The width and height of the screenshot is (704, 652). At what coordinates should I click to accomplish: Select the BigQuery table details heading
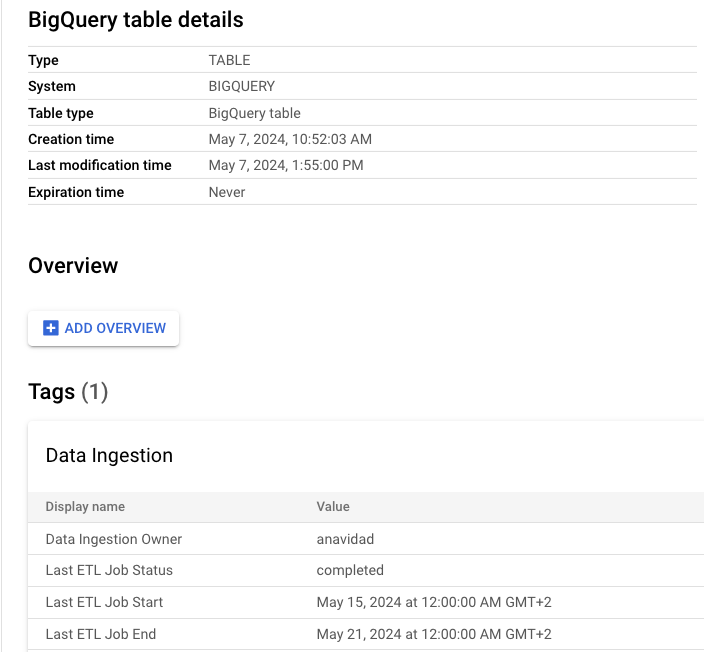[136, 19]
